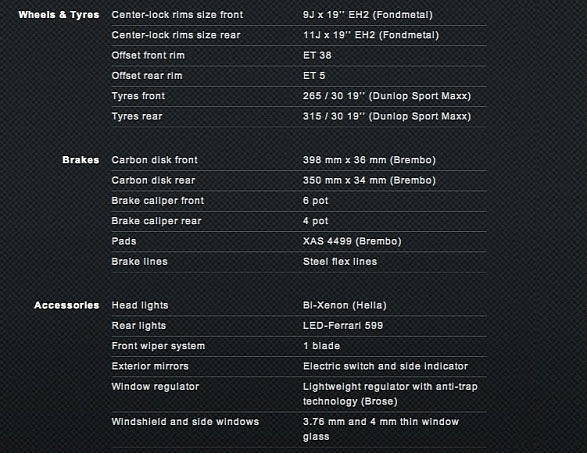The width and height of the screenshot is (587, 453).
Task: Click the front tyres '265 / 30 19''' text
Action: [x=334, y=96]
